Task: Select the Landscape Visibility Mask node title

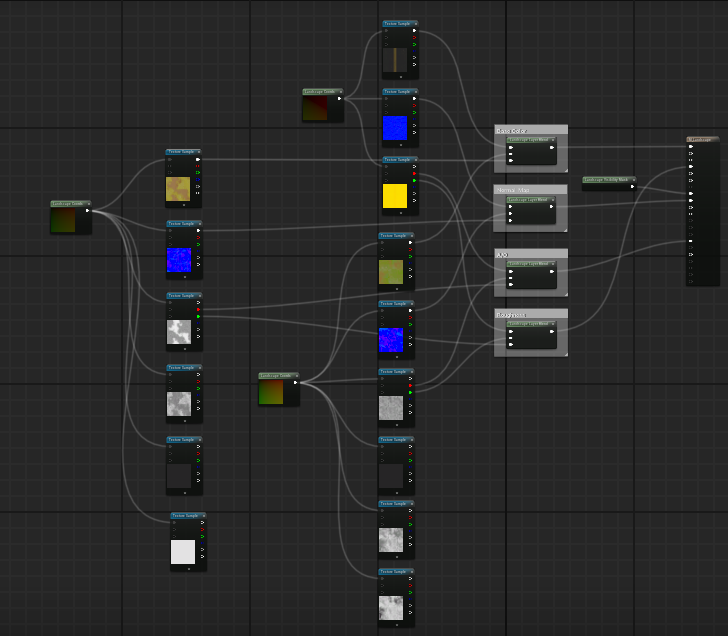Action: [606, 180]
